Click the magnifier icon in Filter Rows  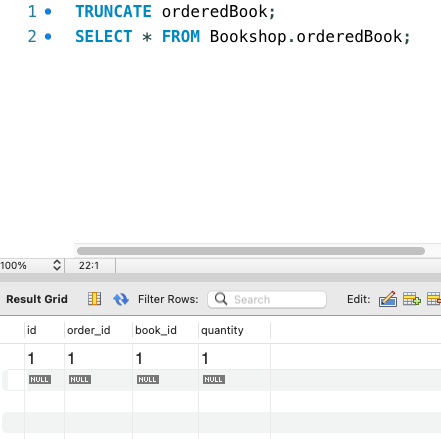(221, 299)
